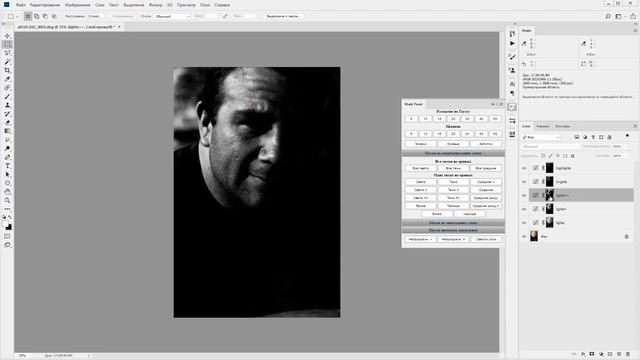
Task: Toggle Quick Mask mode icon
Action: tap(7, 236)
